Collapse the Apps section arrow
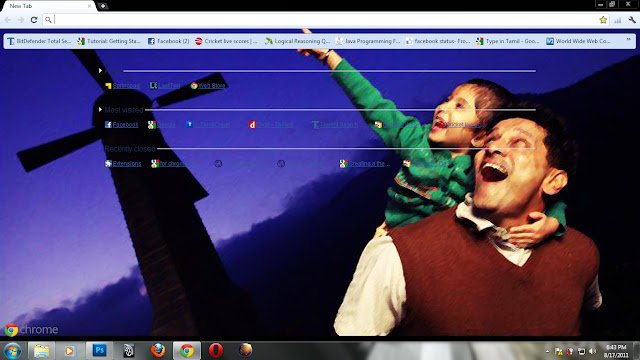640x360 pixels. pyautogui.click(x=100, y=71)
